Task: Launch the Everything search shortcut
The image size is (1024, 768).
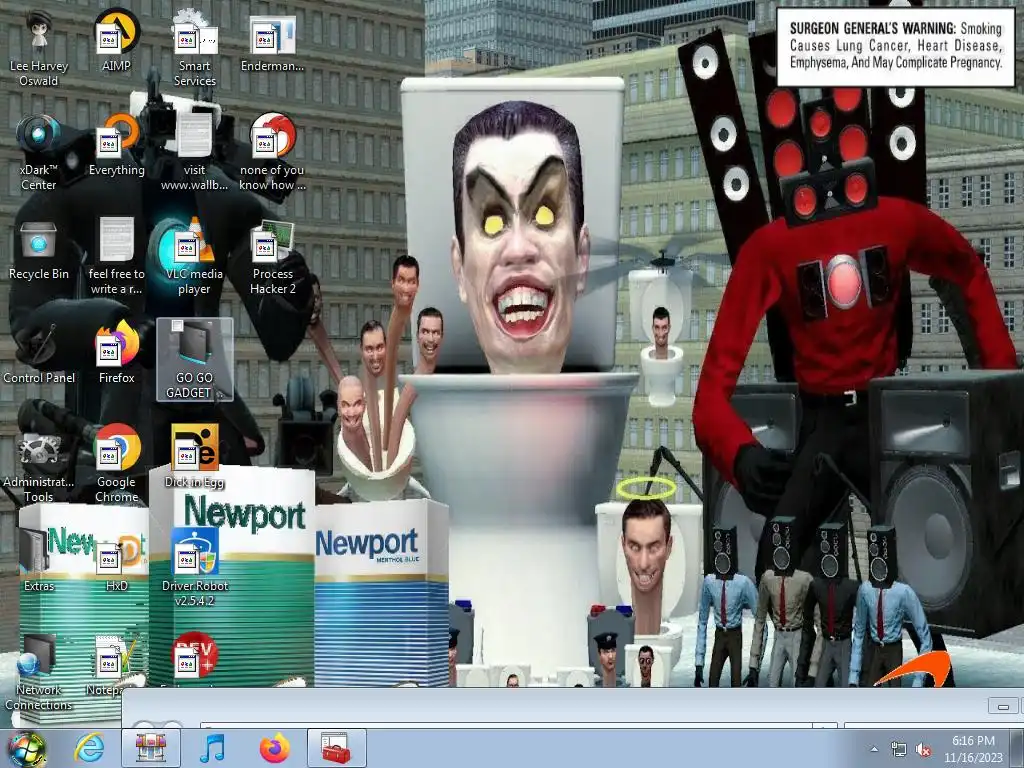Action: pos(117,146)
